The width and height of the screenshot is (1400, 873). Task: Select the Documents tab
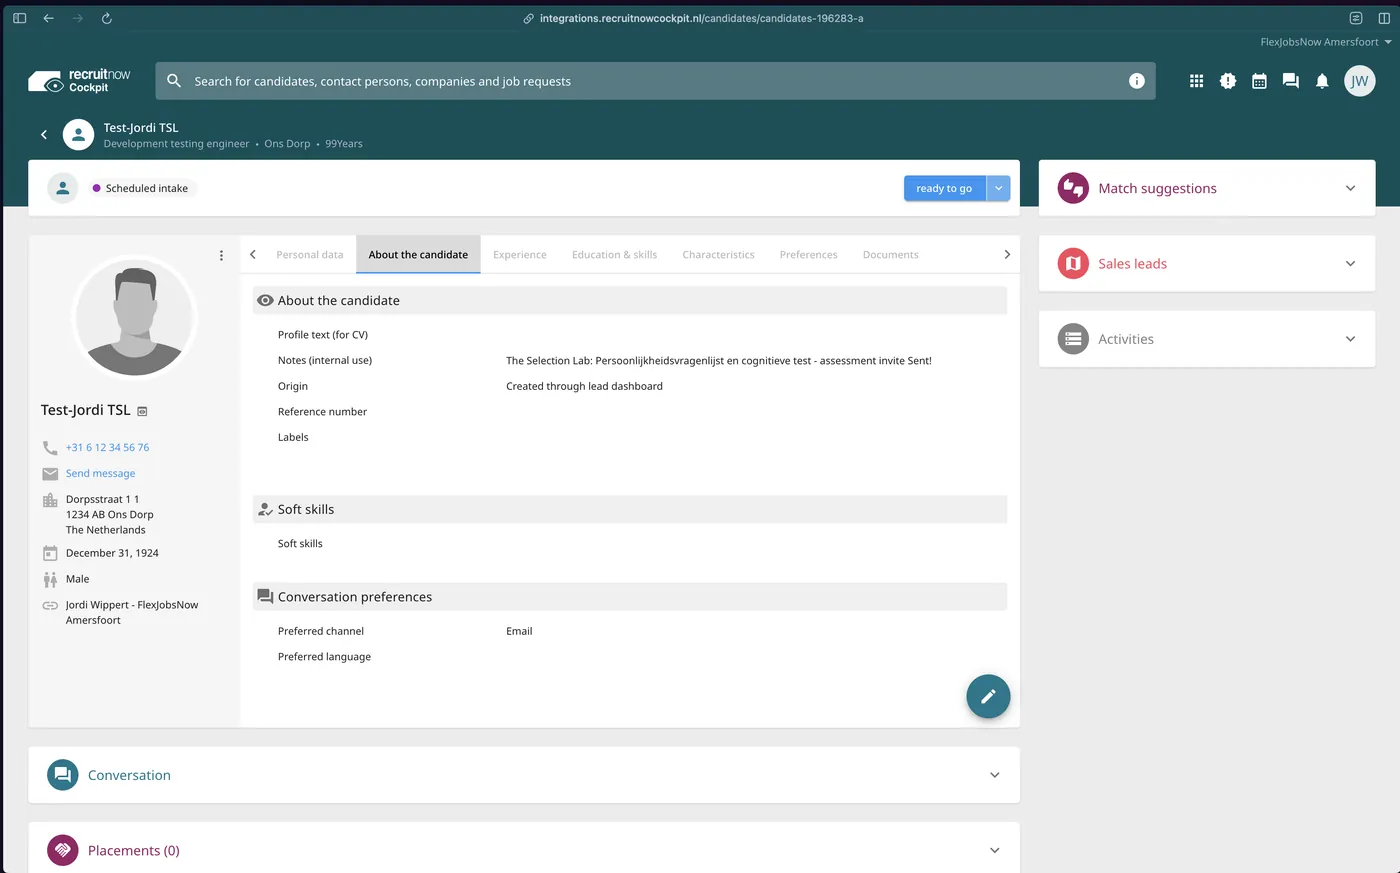click(x=891, y=255)
